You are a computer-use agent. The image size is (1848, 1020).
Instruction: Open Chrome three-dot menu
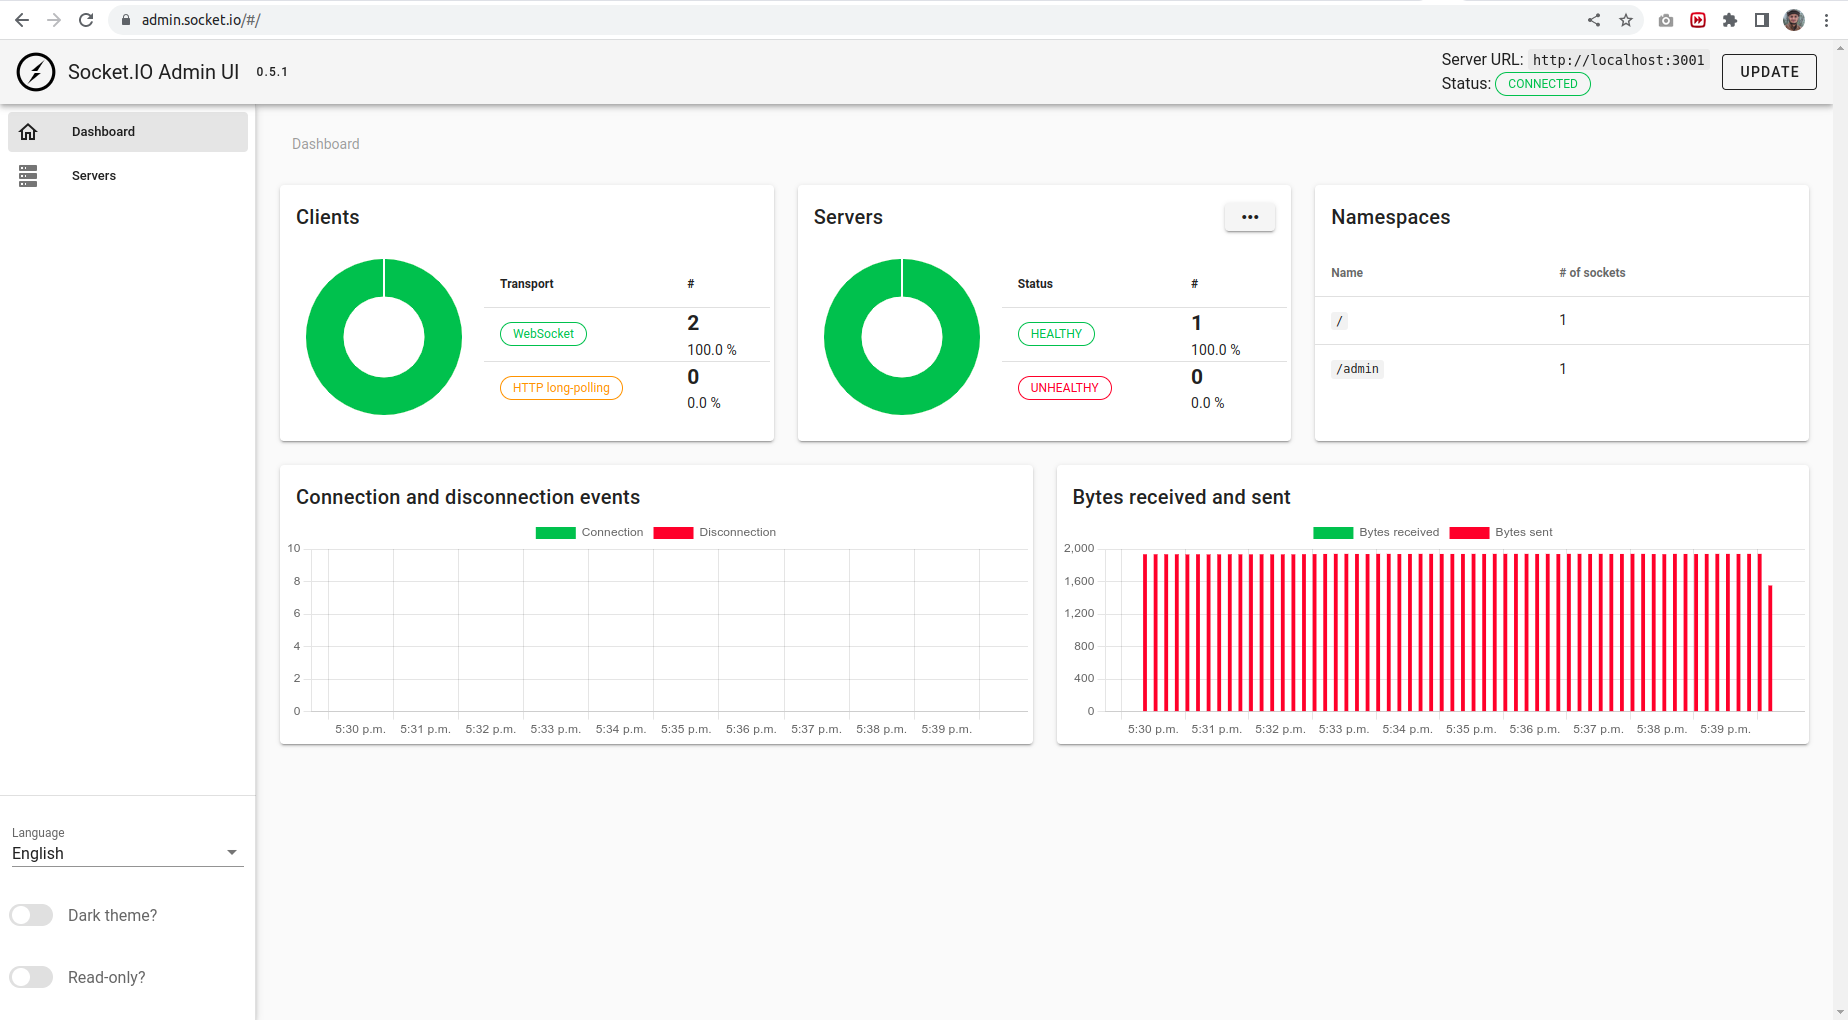click(x=1826, y=20)
